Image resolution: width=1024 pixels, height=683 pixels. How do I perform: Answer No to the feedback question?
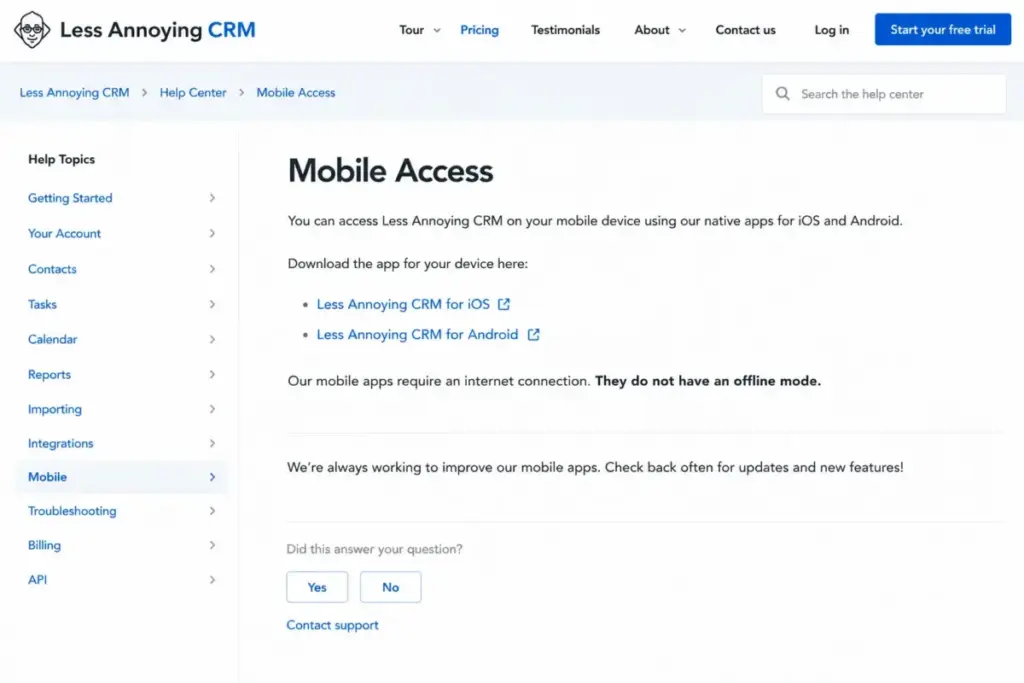[x=391, y=587]
